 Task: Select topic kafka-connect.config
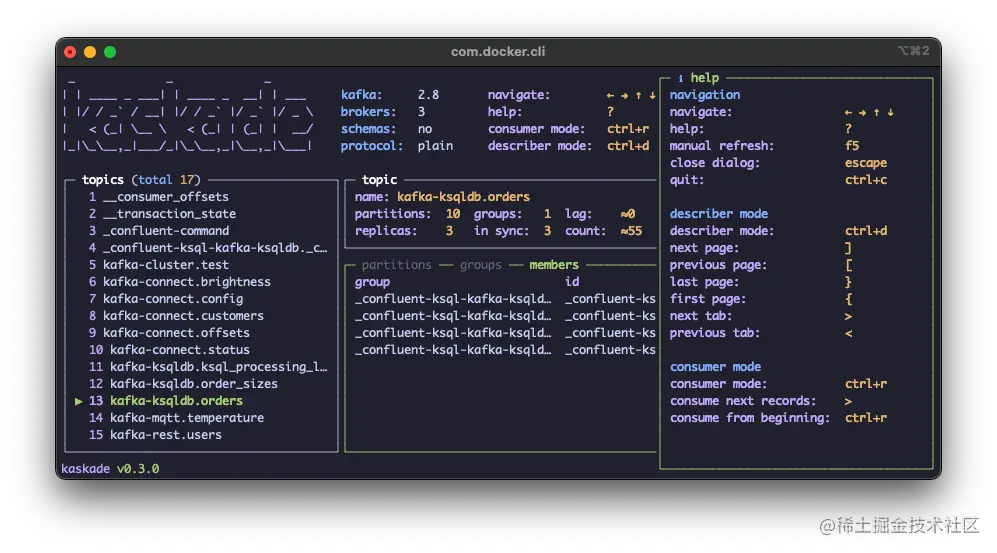[202, 299]
